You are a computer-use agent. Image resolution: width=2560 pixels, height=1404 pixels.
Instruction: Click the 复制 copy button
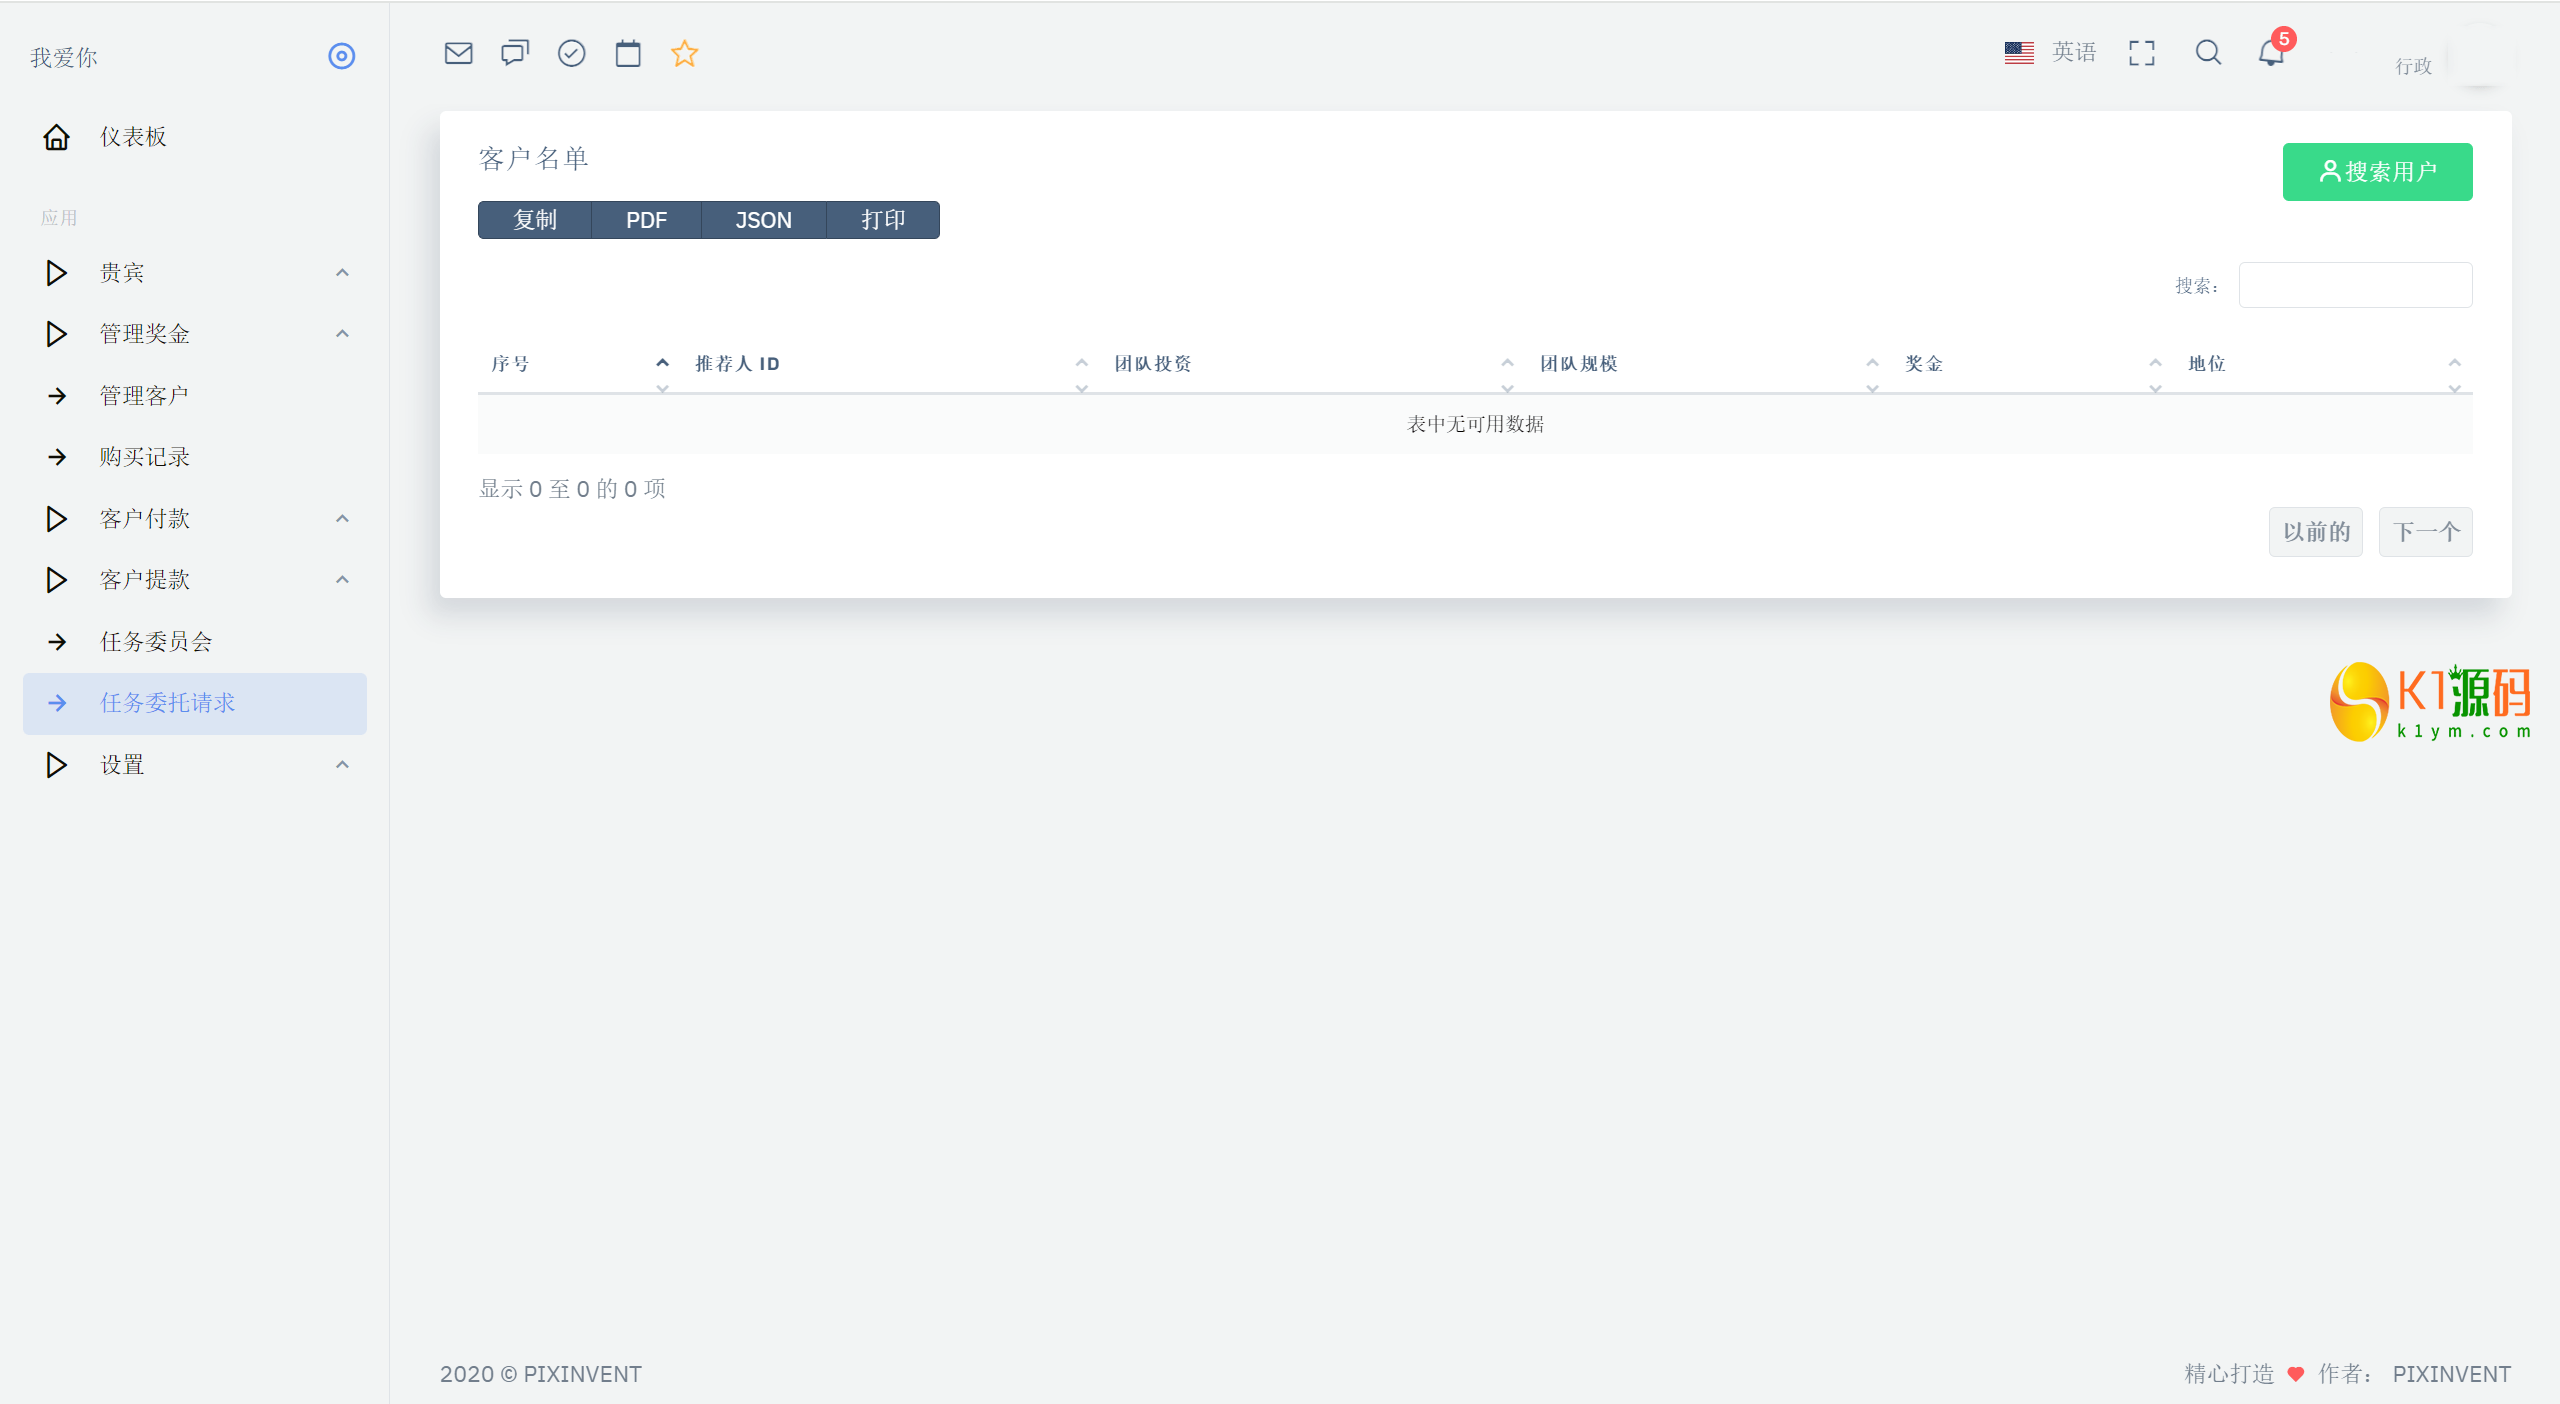coord(535,220)
